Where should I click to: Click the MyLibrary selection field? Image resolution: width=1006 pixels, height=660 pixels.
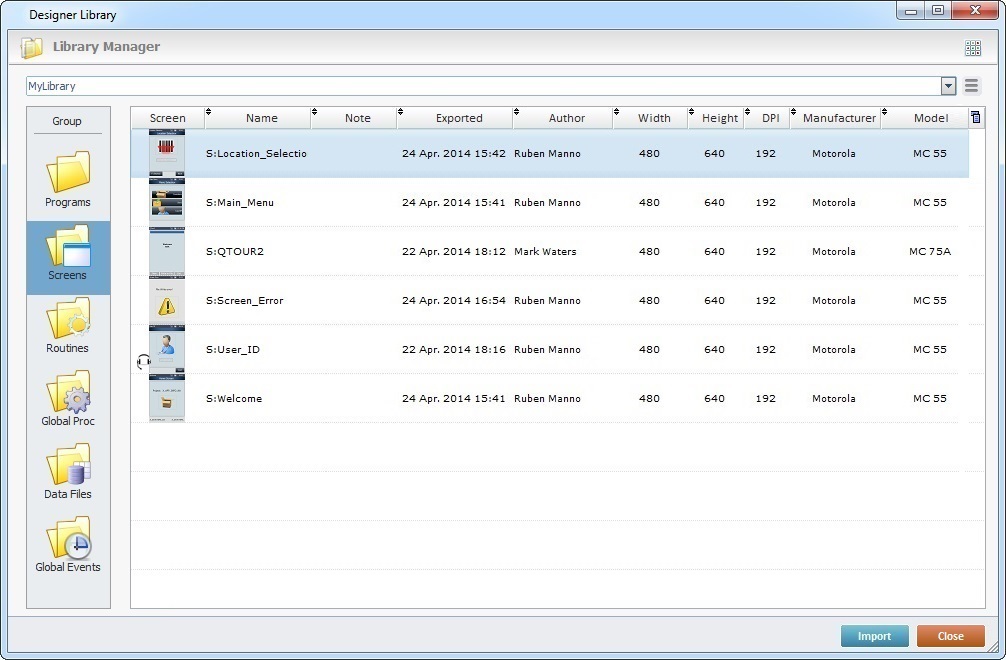[x=480, y=86]
